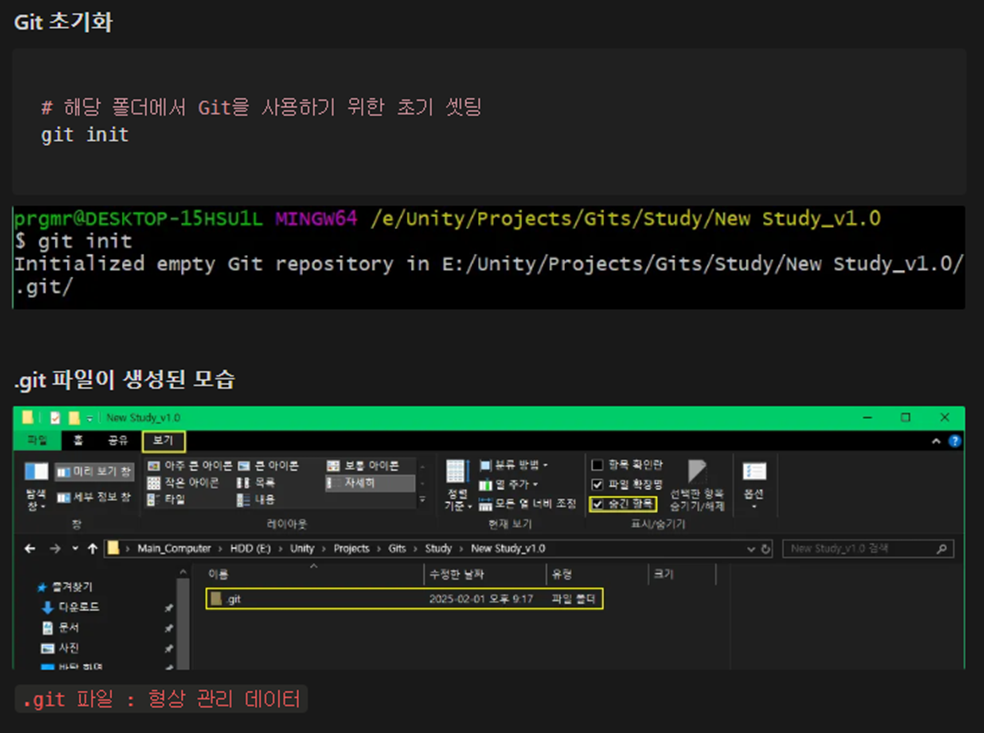
Task: Switch to the 공유 ribbon tab
Action: (x=117, y=441)
